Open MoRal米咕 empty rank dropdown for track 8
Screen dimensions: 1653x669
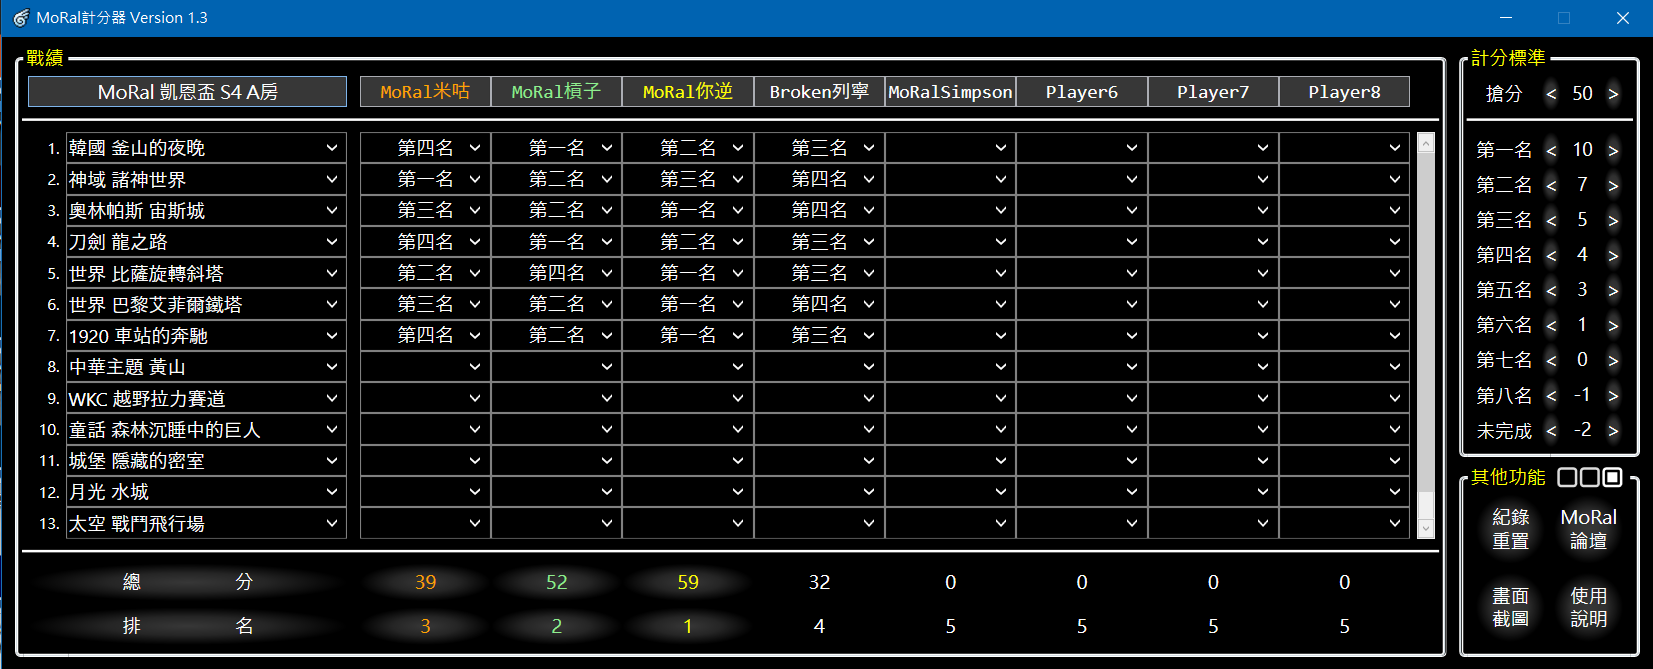coord(425,367)
